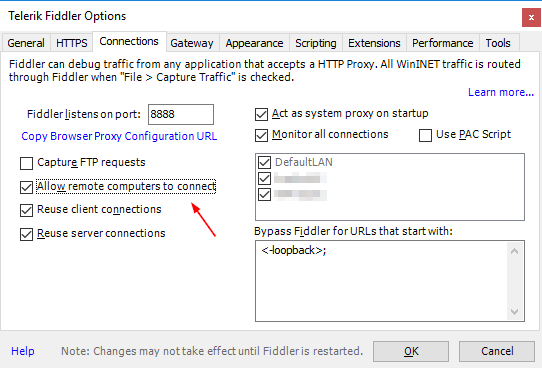
Task: Switch to the Extensions tab
Action: pyautogui.click(x=374, y=43)
